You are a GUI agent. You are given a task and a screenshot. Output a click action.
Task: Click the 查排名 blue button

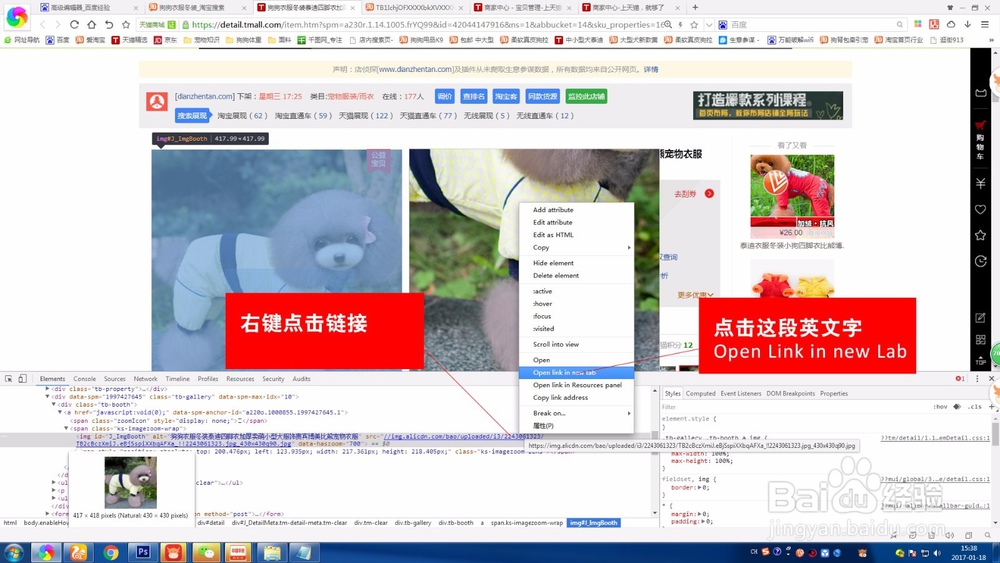tap(473, 96)
